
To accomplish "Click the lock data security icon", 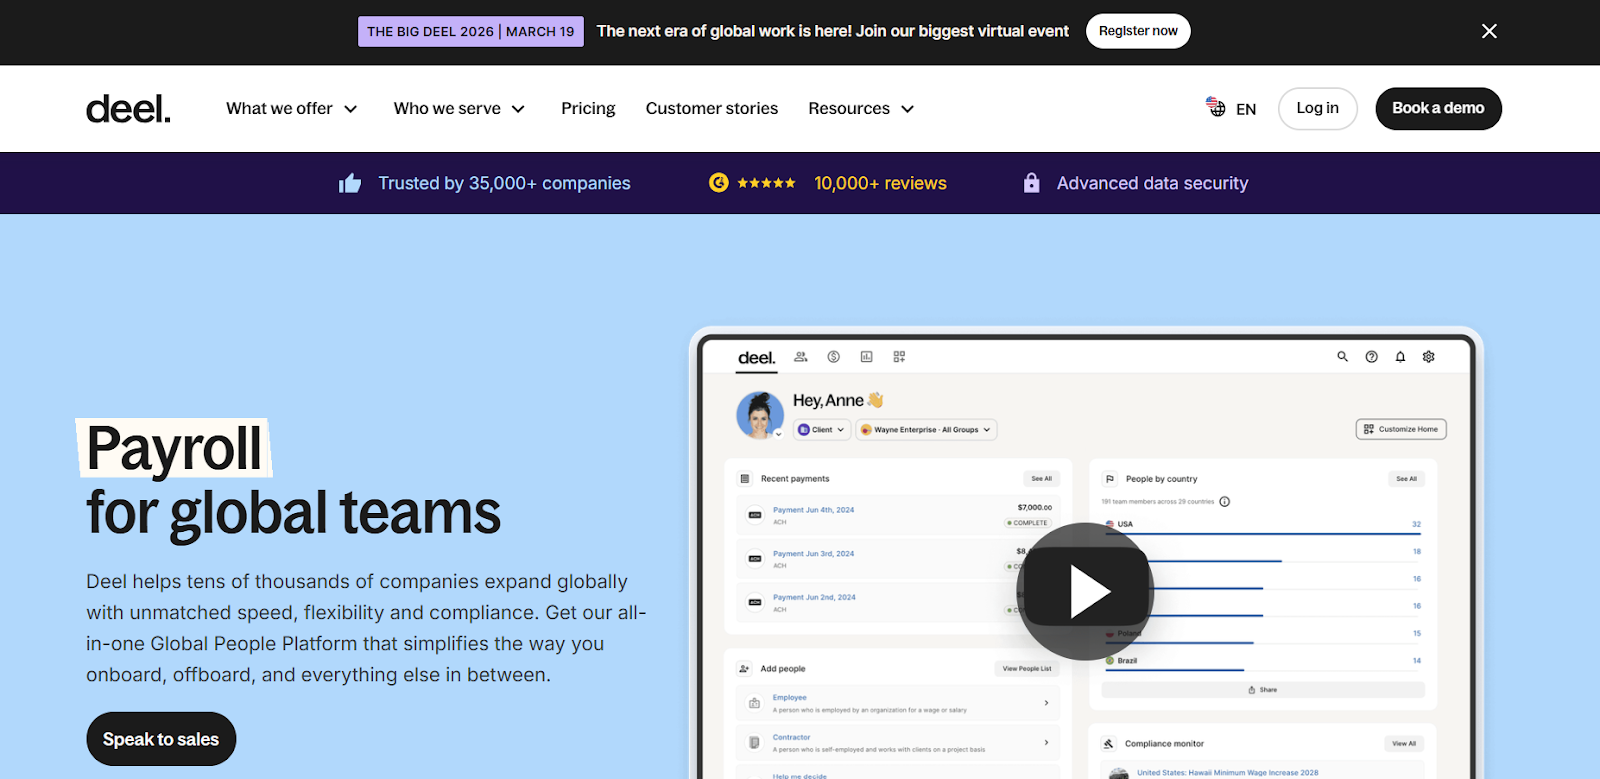I will pos(1031,182).
